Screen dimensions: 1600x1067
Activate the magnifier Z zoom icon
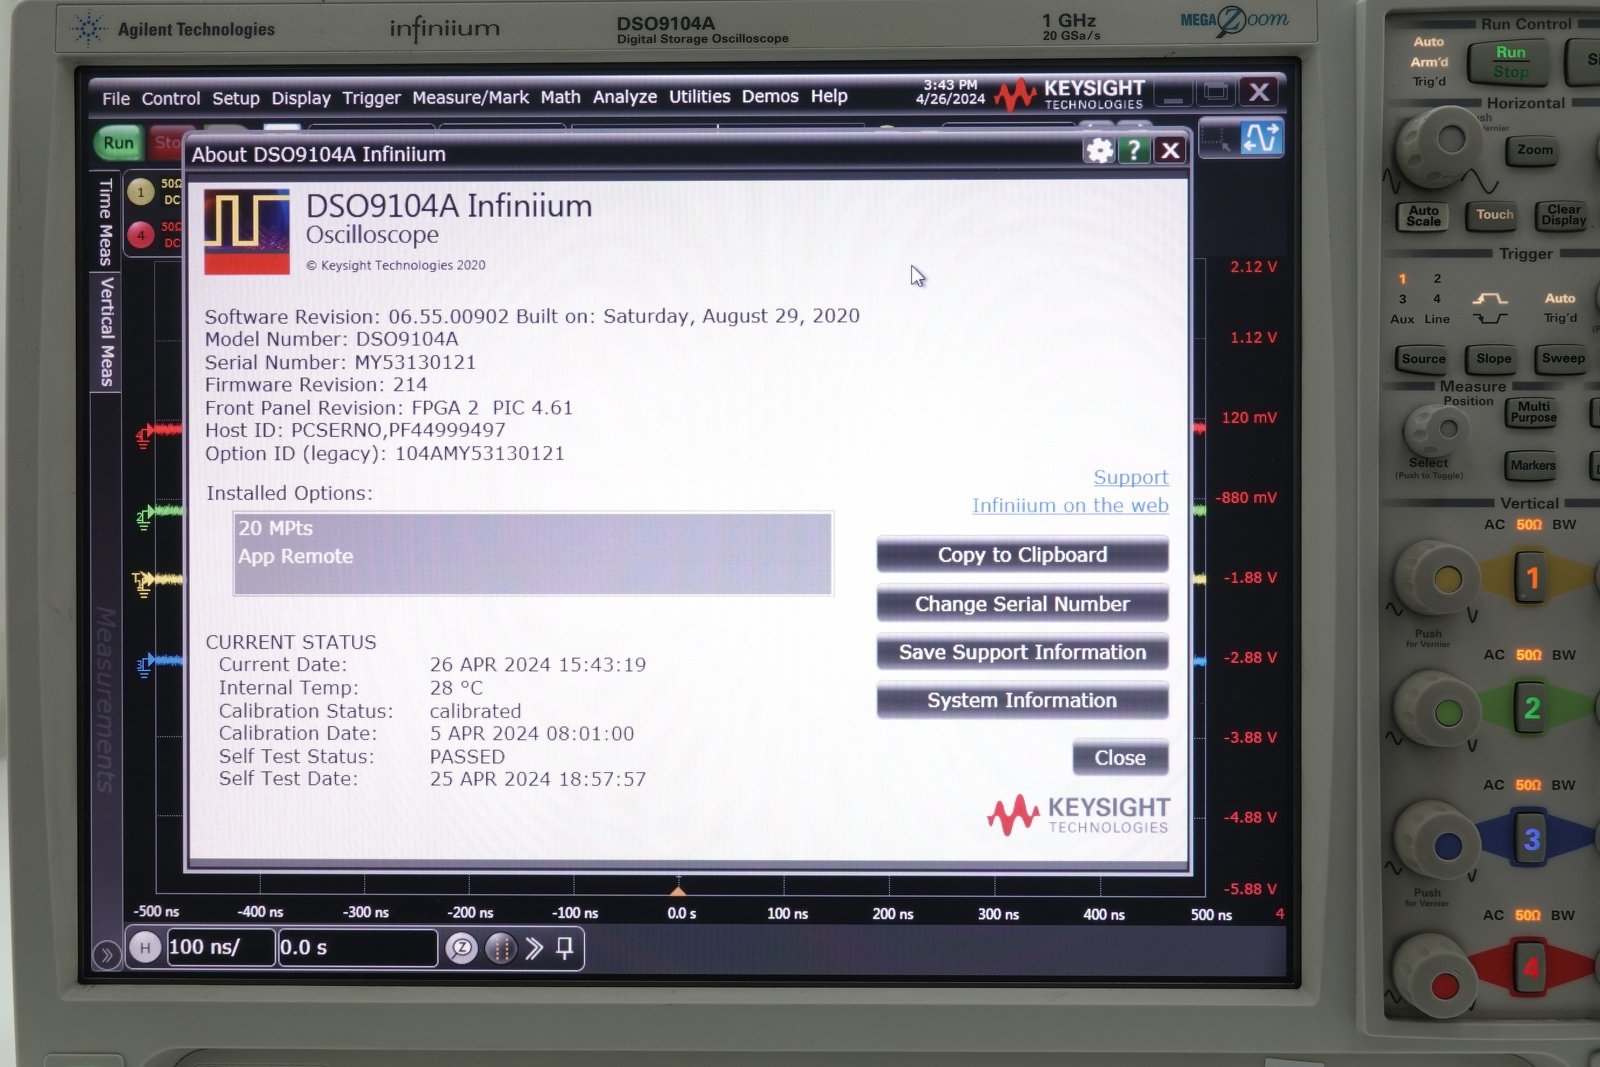pyautogui.click(x=461, y=947)
